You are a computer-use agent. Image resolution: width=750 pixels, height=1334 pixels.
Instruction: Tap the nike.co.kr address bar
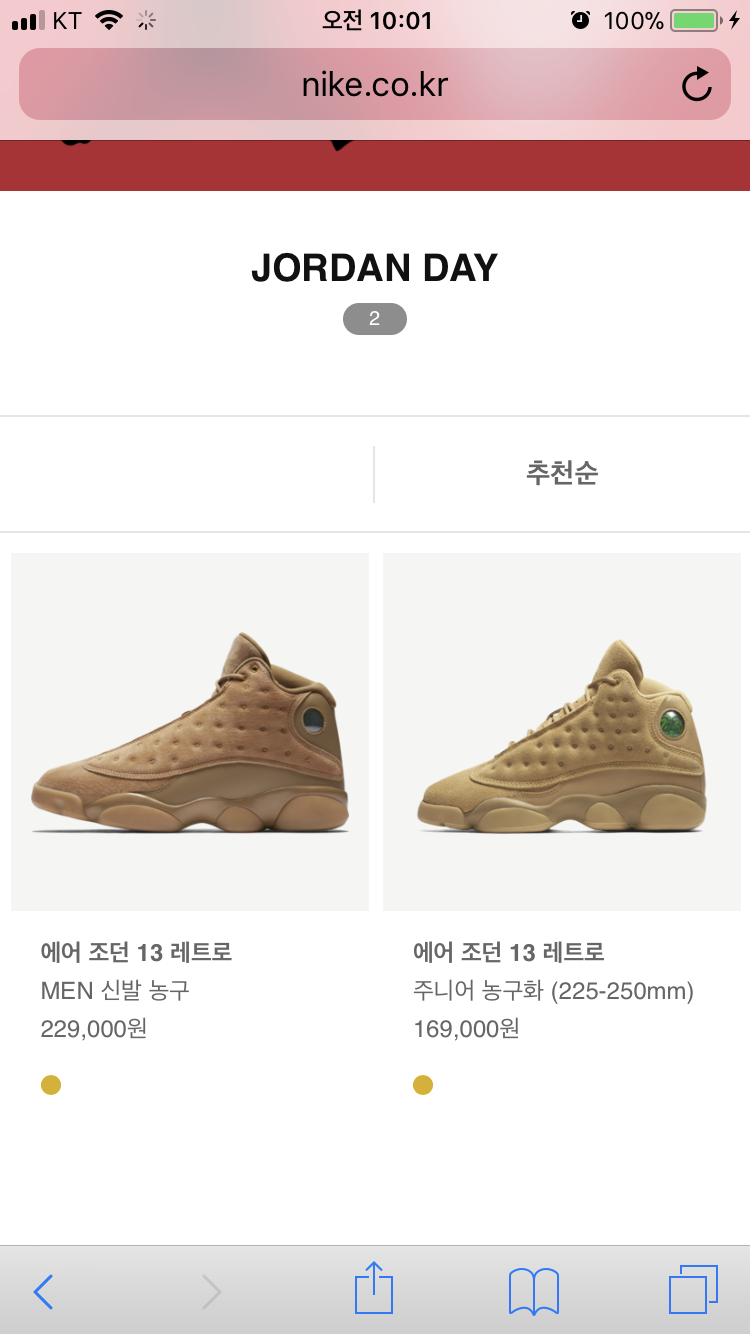[375, 85]
